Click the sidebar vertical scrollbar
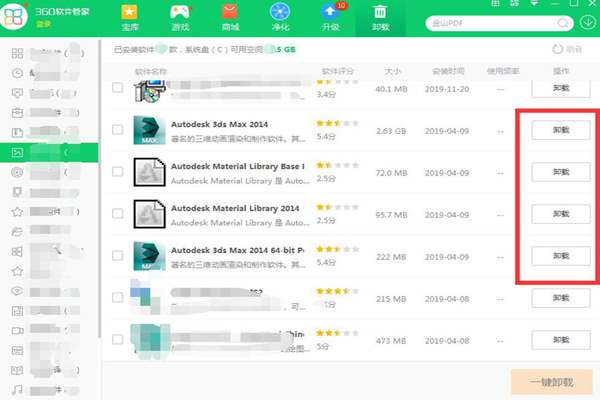This screenshot has height=400, width=600. 99,188
